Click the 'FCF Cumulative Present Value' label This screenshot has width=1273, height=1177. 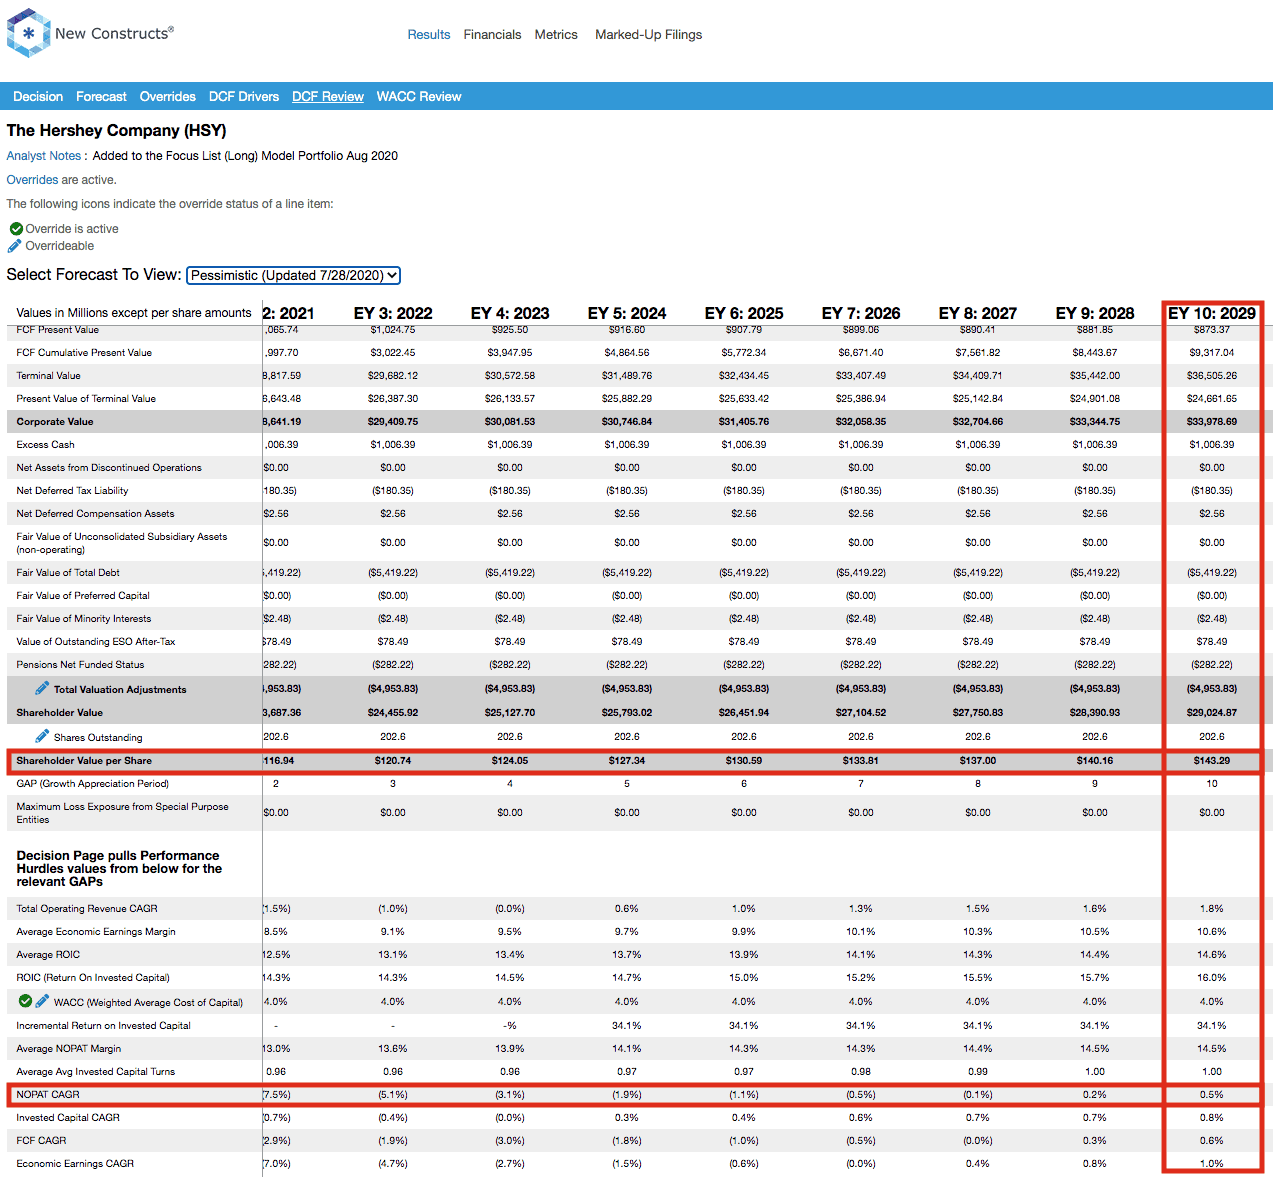click(84, 353)
